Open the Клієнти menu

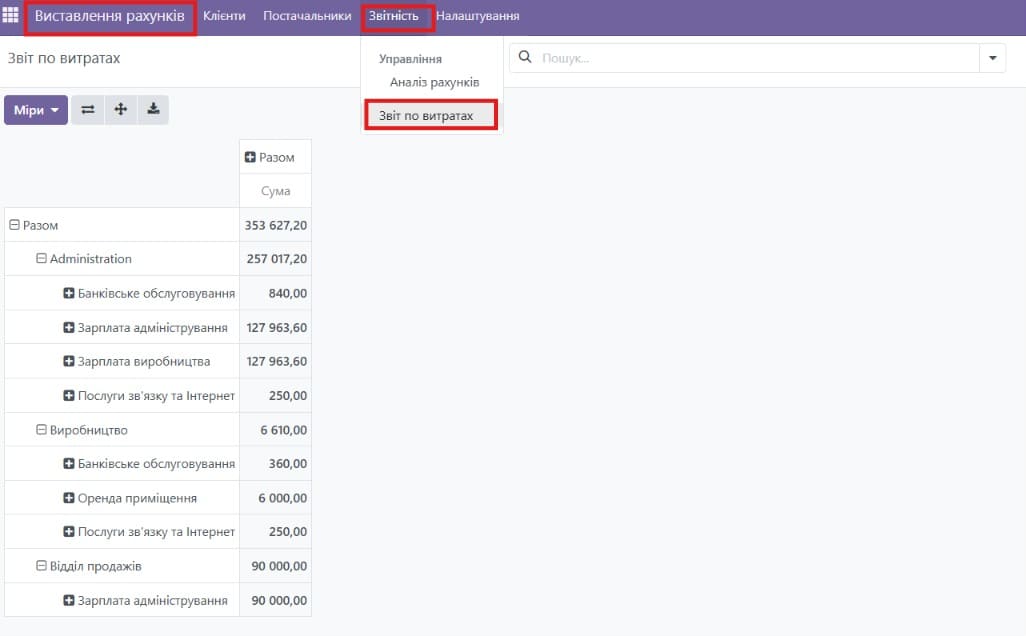click(224, 16)
